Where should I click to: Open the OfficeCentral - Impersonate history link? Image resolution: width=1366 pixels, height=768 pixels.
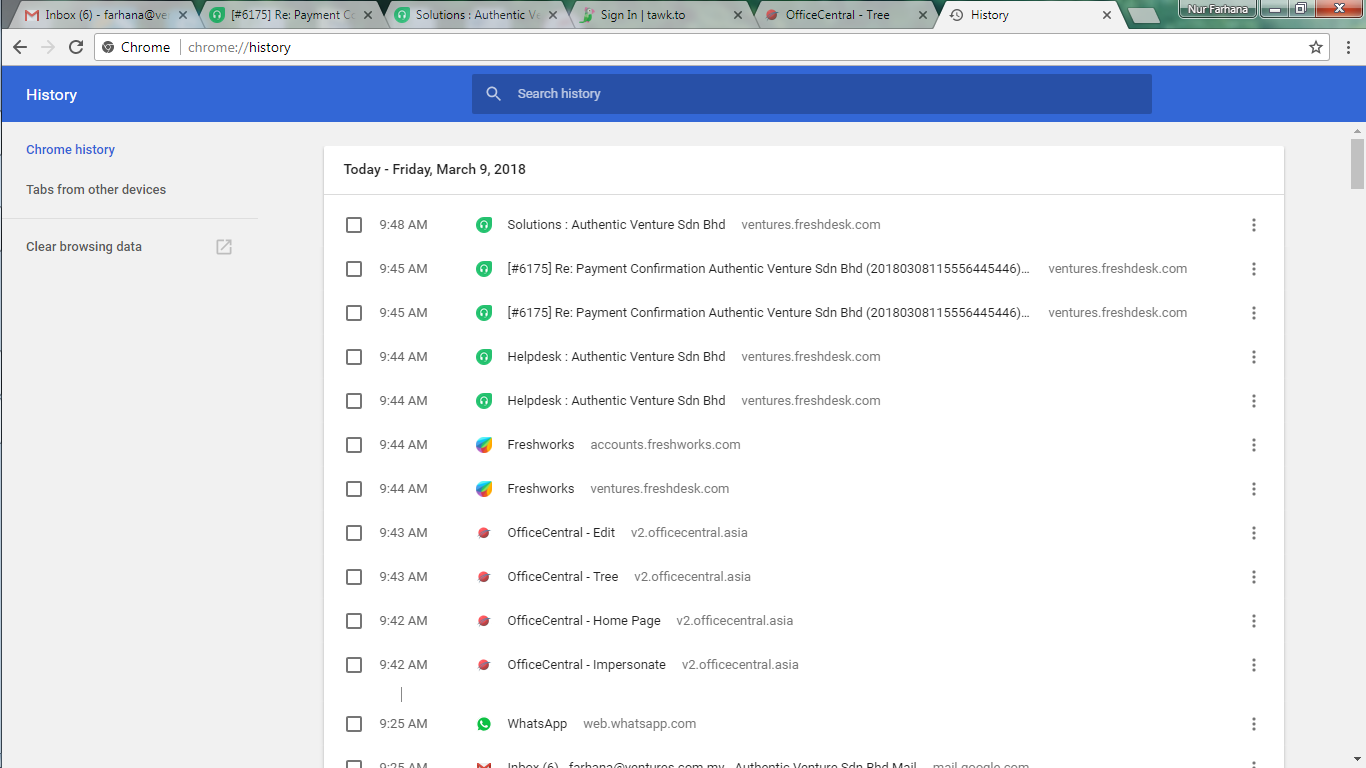coord(586,665)
